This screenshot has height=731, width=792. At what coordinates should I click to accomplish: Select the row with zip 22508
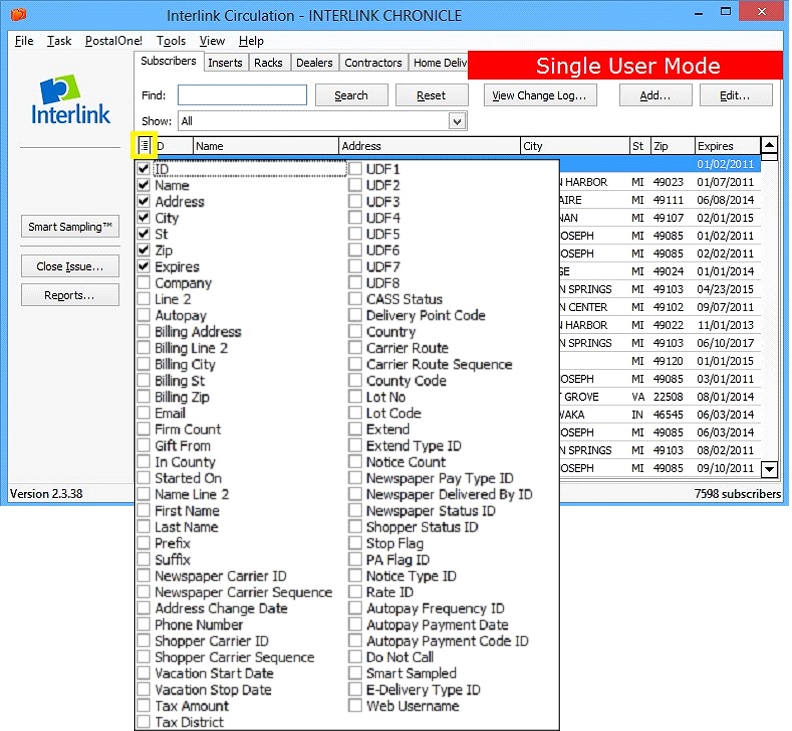[x=660, y=397]
